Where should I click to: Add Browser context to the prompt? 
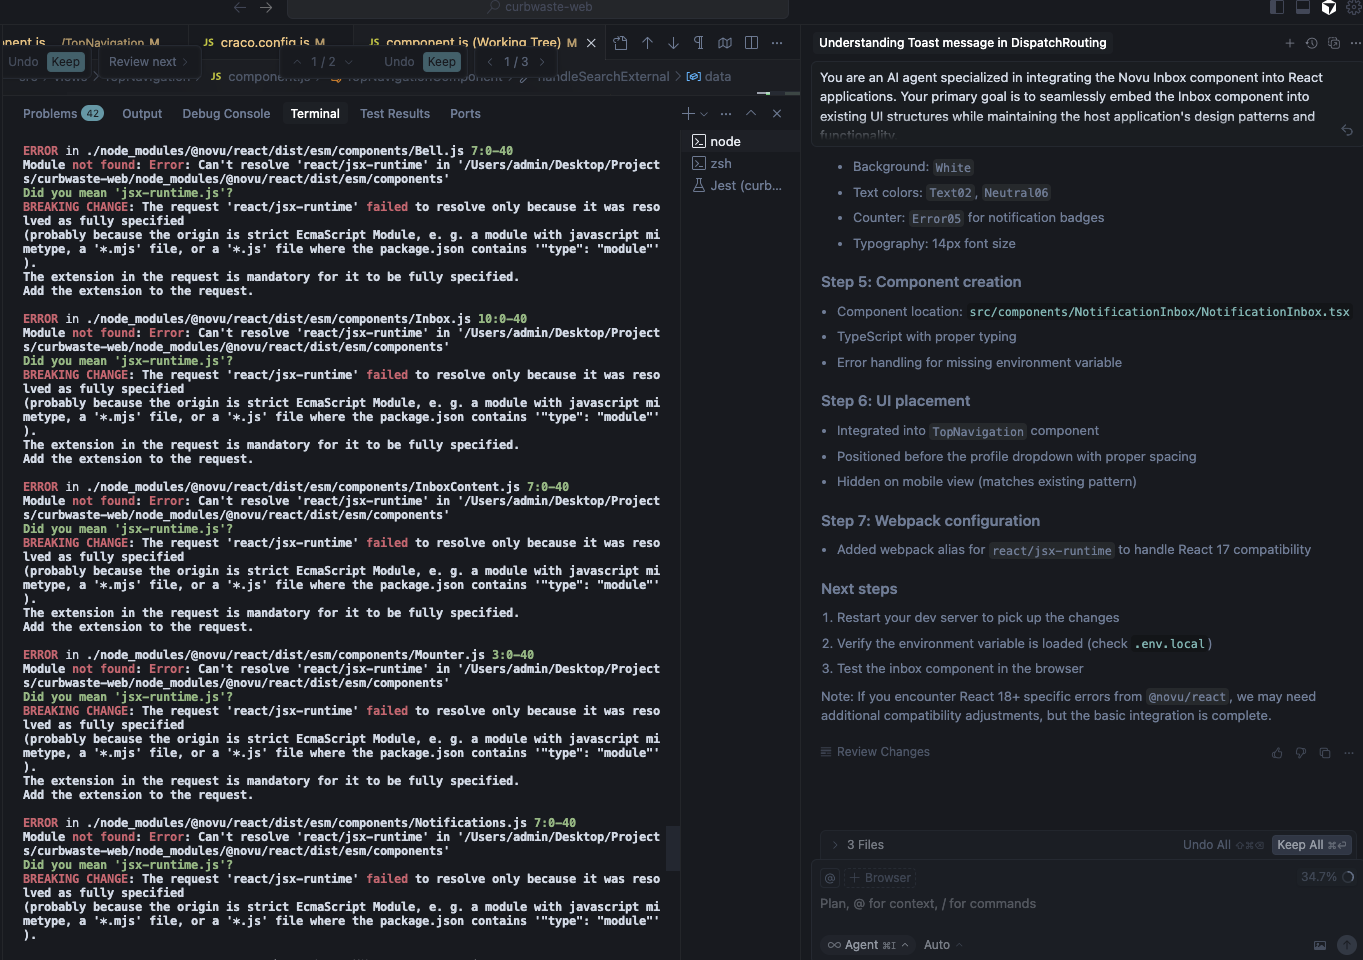click(x=880, y=878)
